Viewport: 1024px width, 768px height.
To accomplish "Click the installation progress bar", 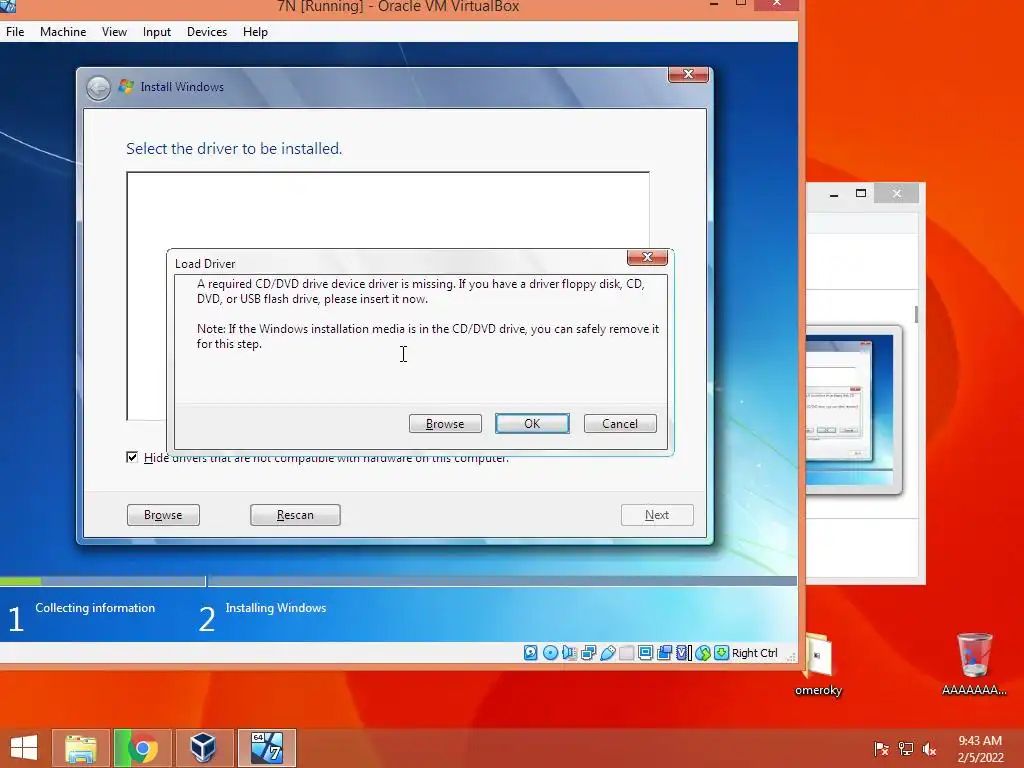I will point(398,581).
